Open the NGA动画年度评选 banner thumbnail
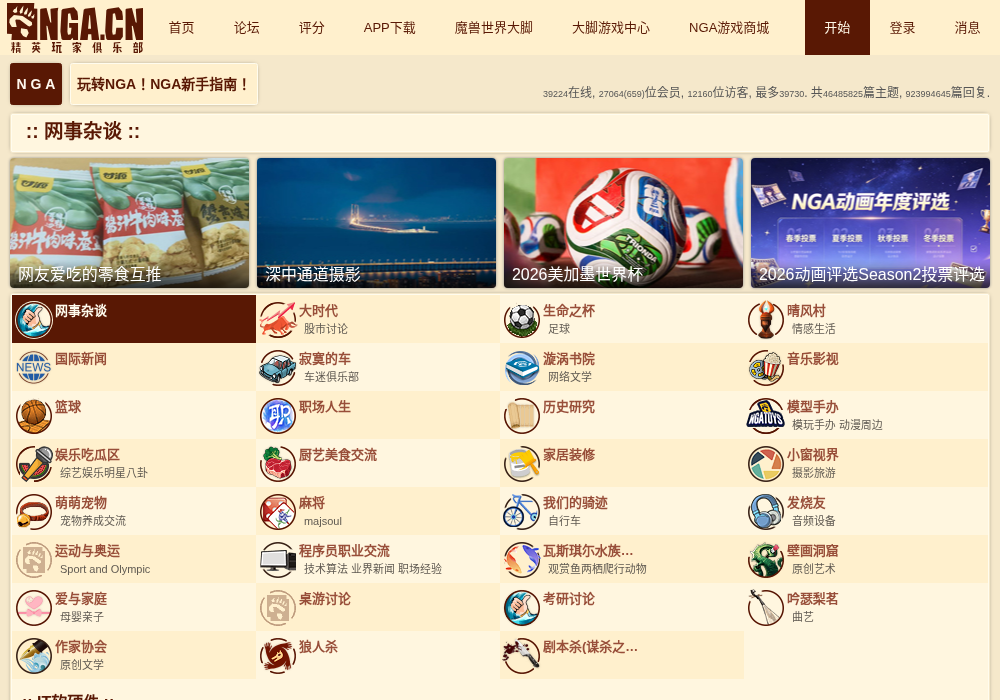This screenshot has width=1000, height=700. [871, 223]
